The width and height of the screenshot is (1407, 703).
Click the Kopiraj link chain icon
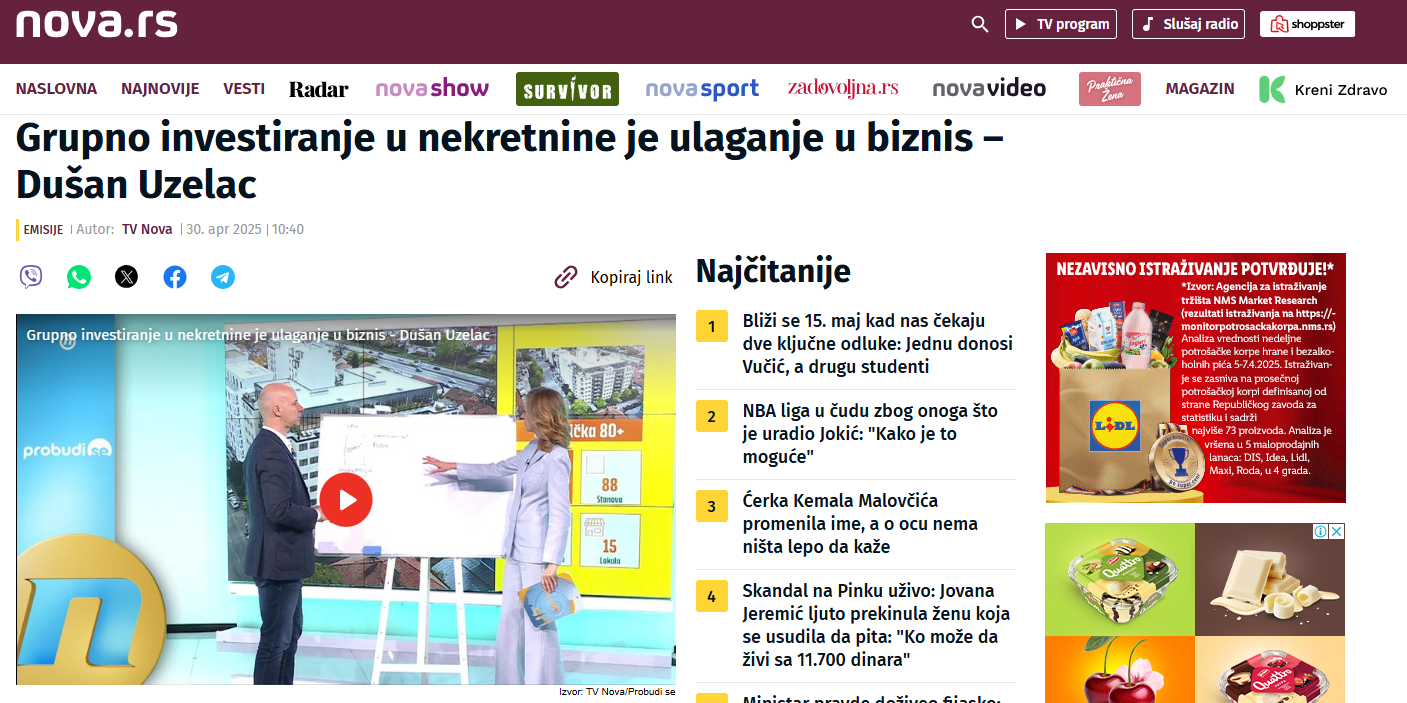pos(566,277)
